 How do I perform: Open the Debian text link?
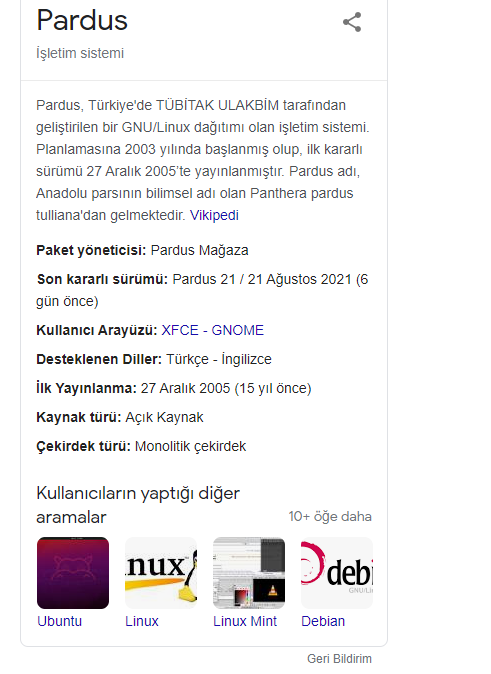coord(323,621)
